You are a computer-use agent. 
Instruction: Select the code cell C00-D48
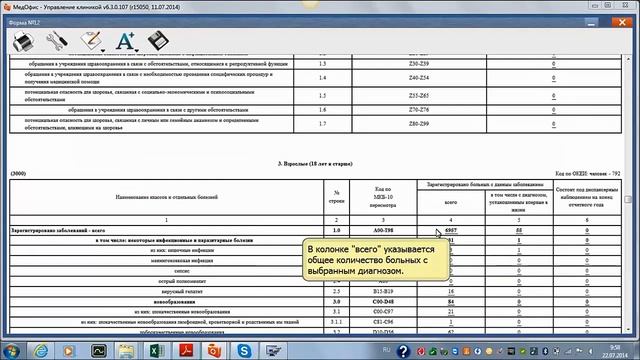tap(383, 302)
